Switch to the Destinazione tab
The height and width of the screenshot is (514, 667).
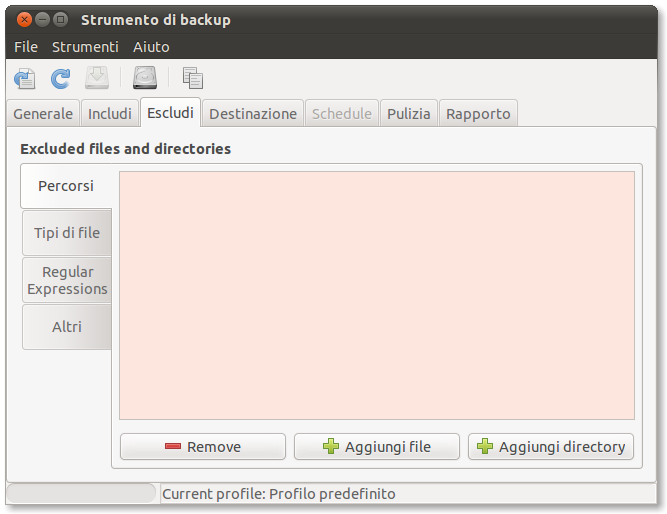[253, 114]
